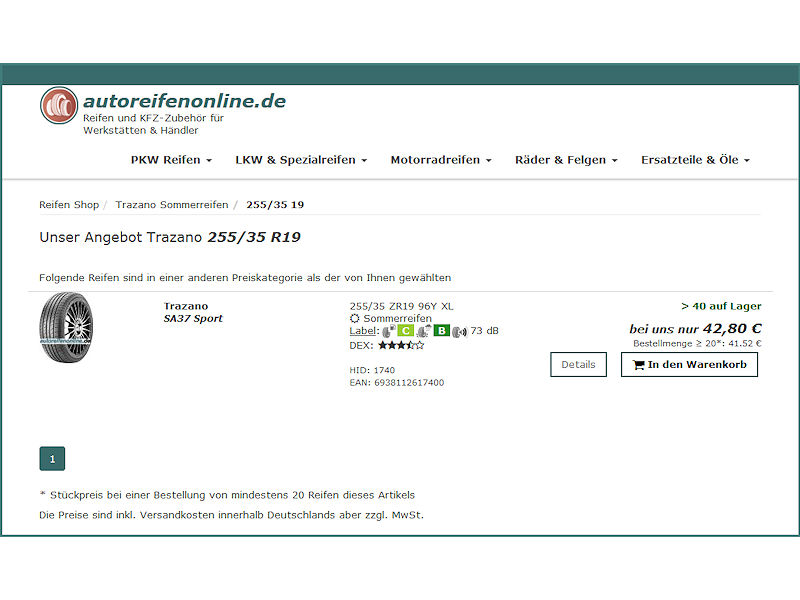Expand the Motorradreifen menu
The image size is (800, 600).
click(441, 160)
